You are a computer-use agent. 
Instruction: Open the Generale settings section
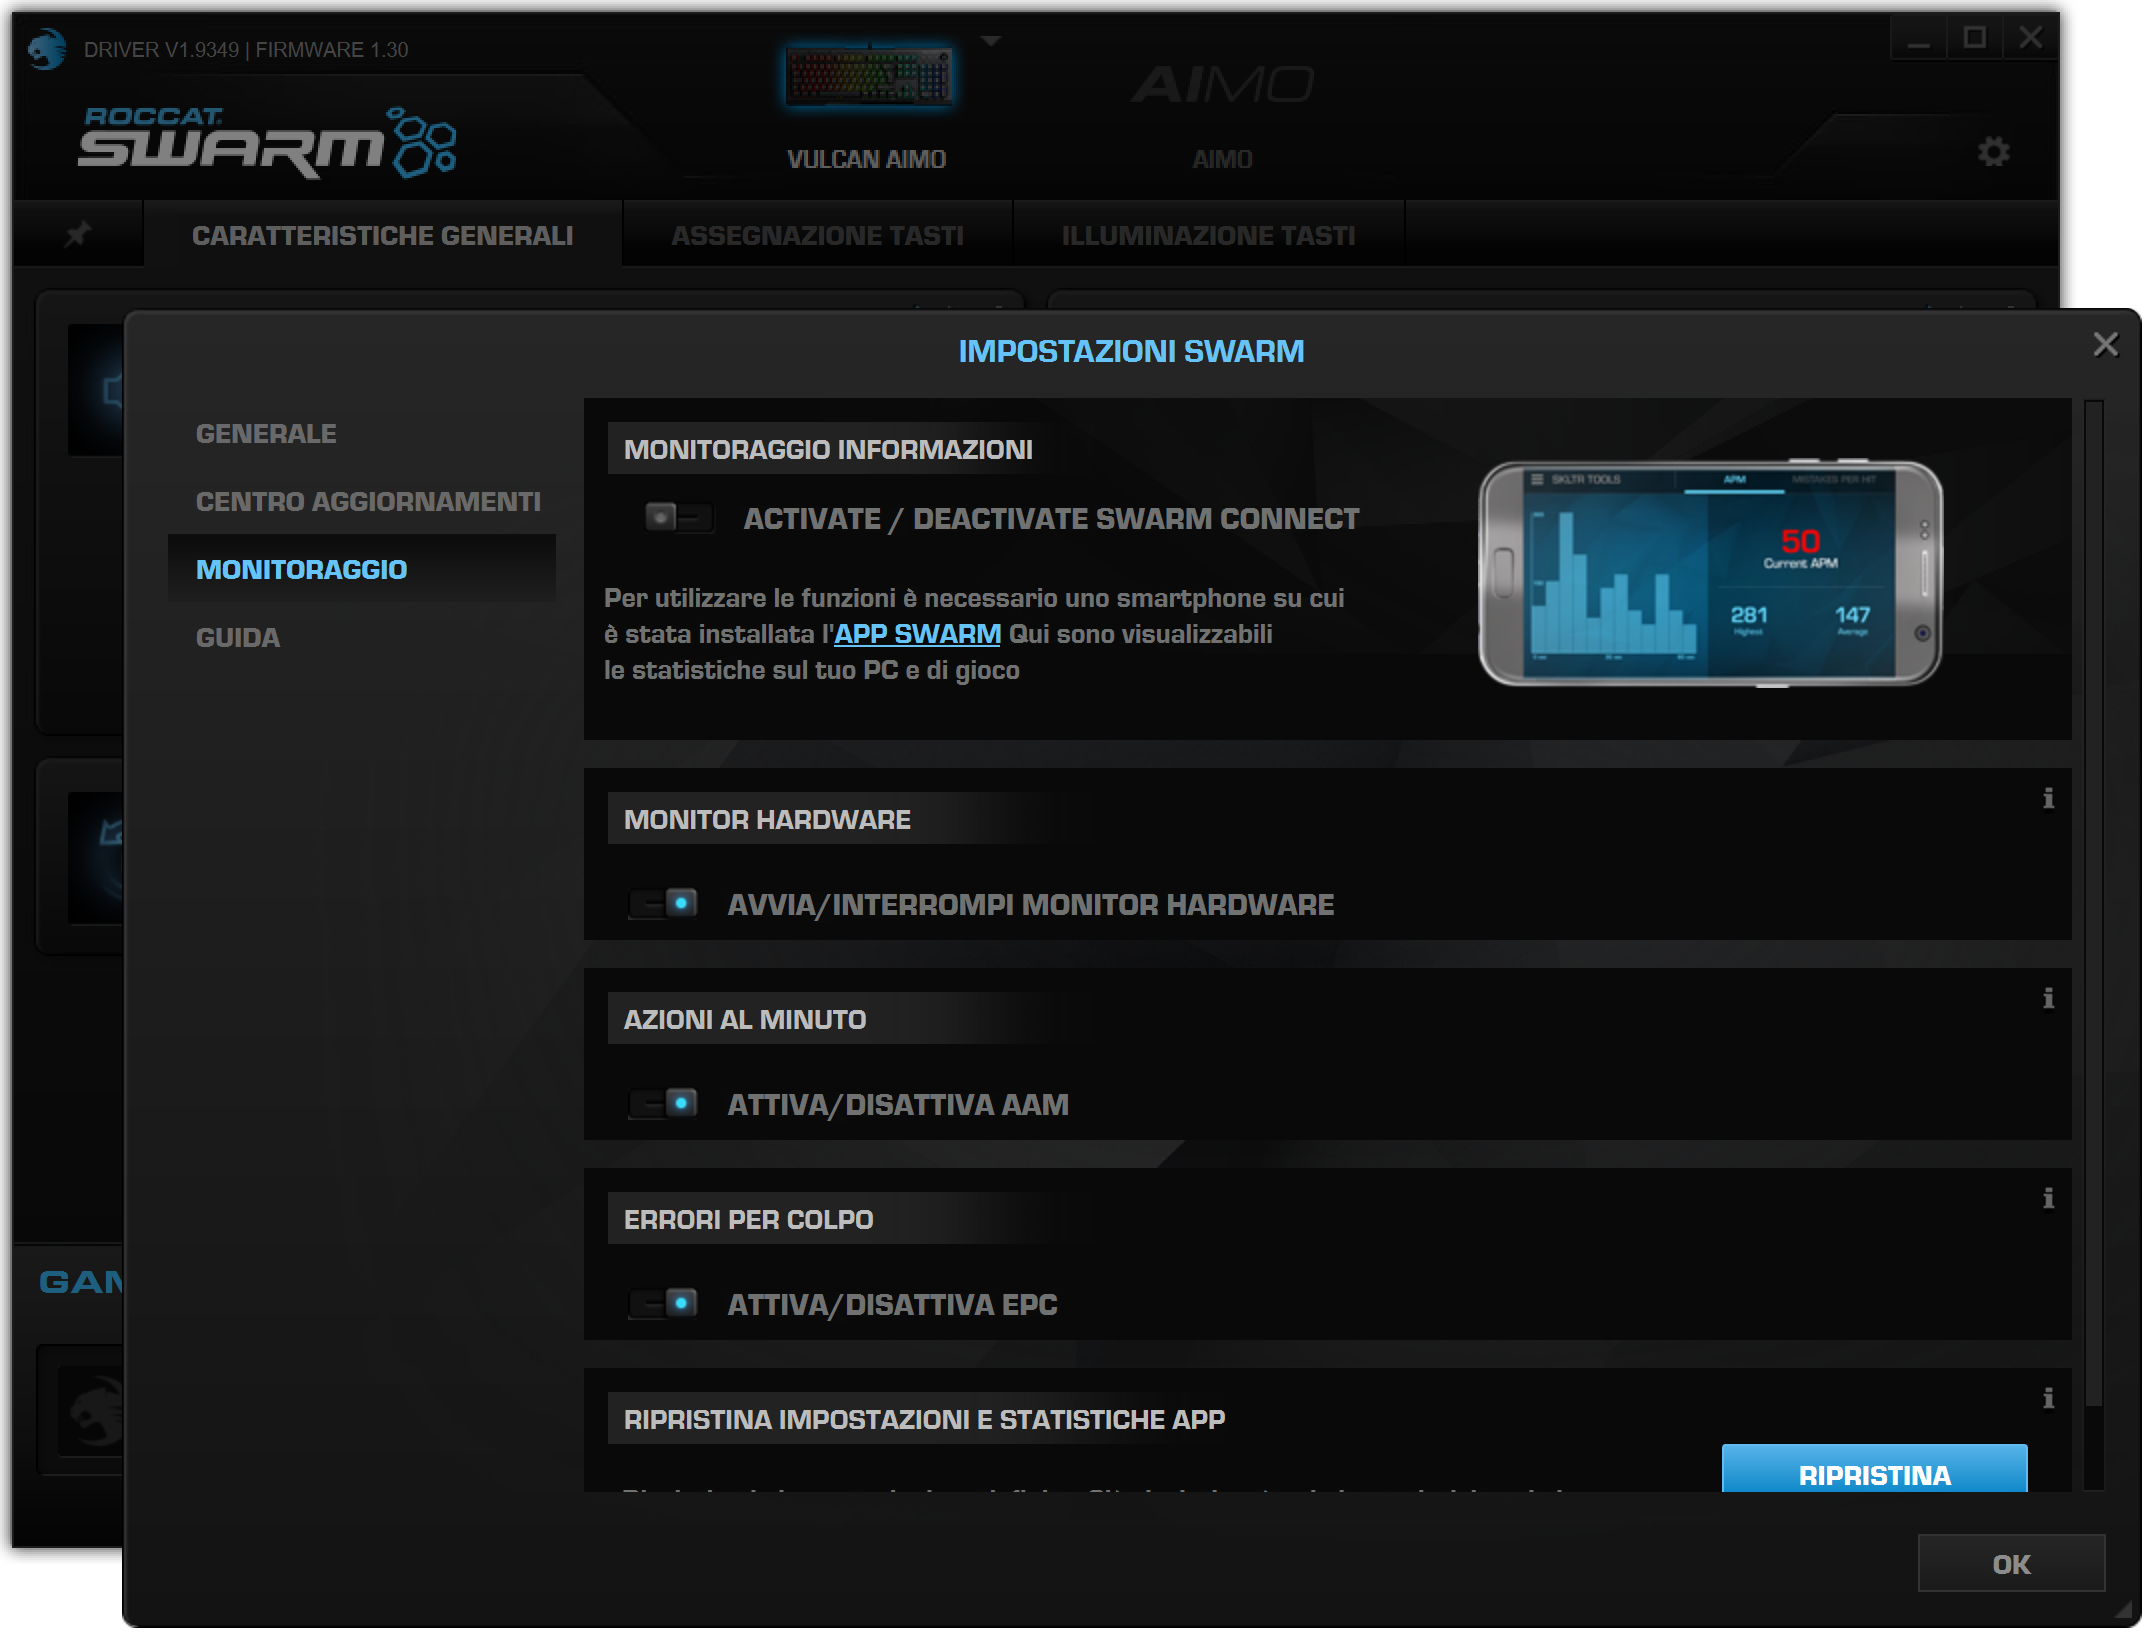[x=266, y=434]
